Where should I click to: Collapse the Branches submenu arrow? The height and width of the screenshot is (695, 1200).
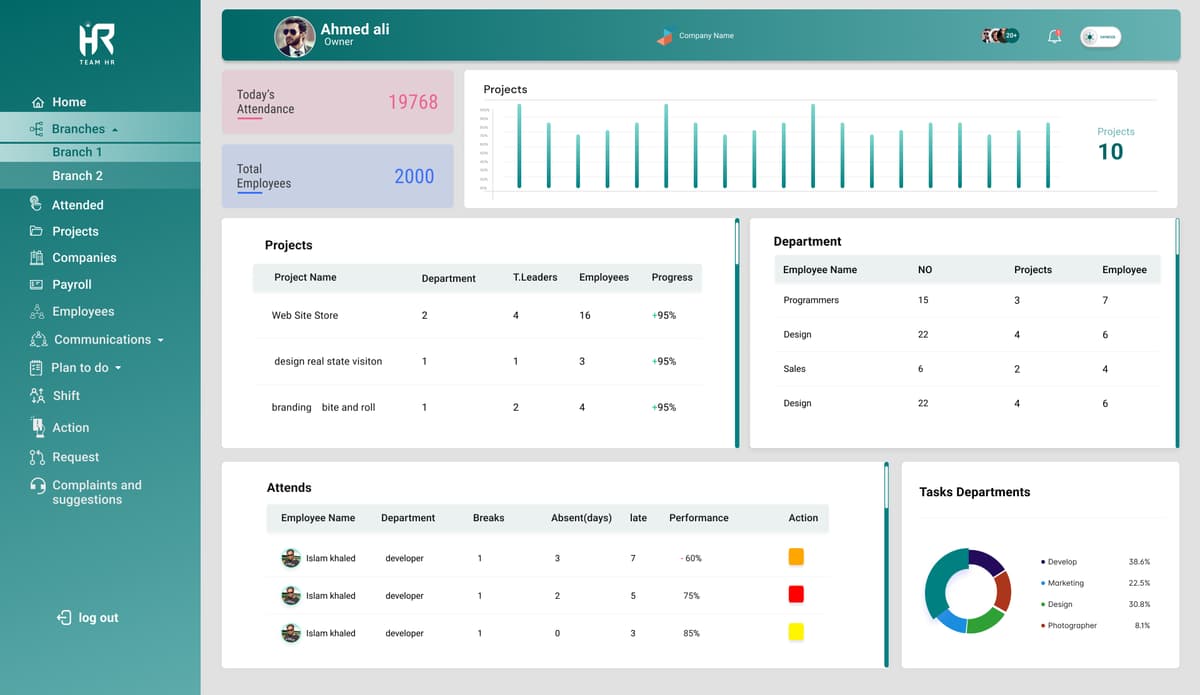(115, 130)
